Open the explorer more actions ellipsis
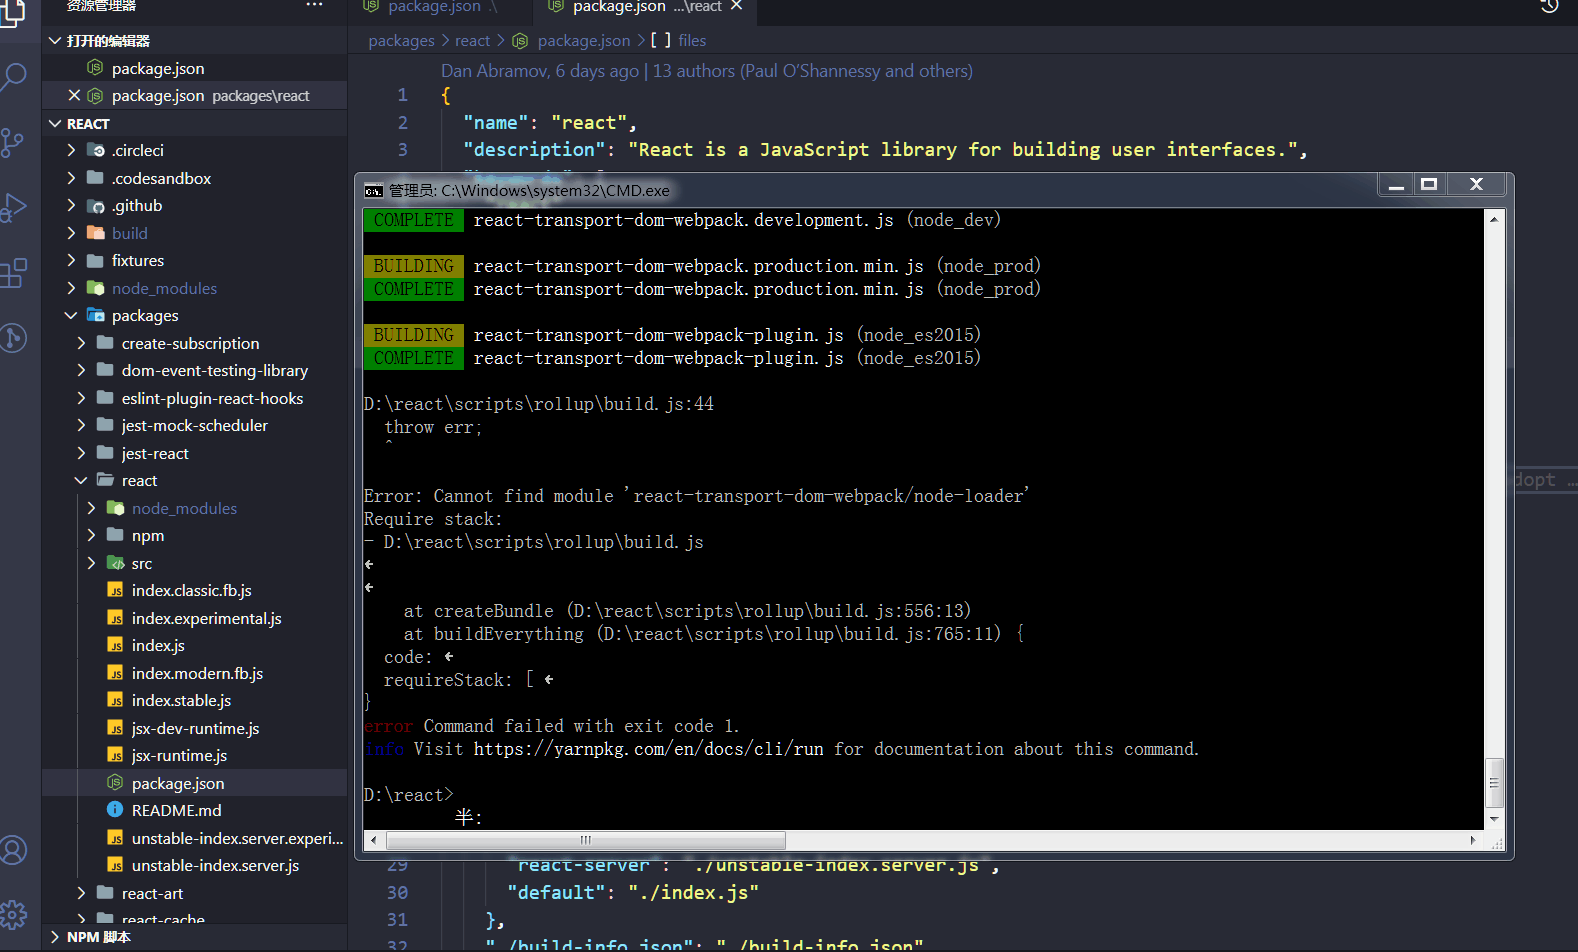Viewport: 1578px width, 952px height. (314, 6)
